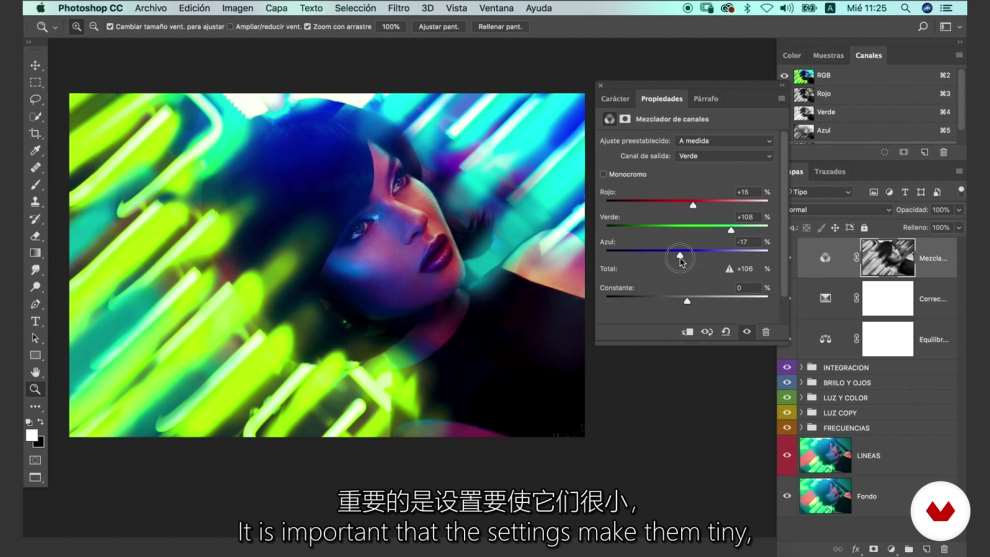This screenshot has width=990, height=557.
Task: Click the Constante slider handle
Action: point(687,301)
